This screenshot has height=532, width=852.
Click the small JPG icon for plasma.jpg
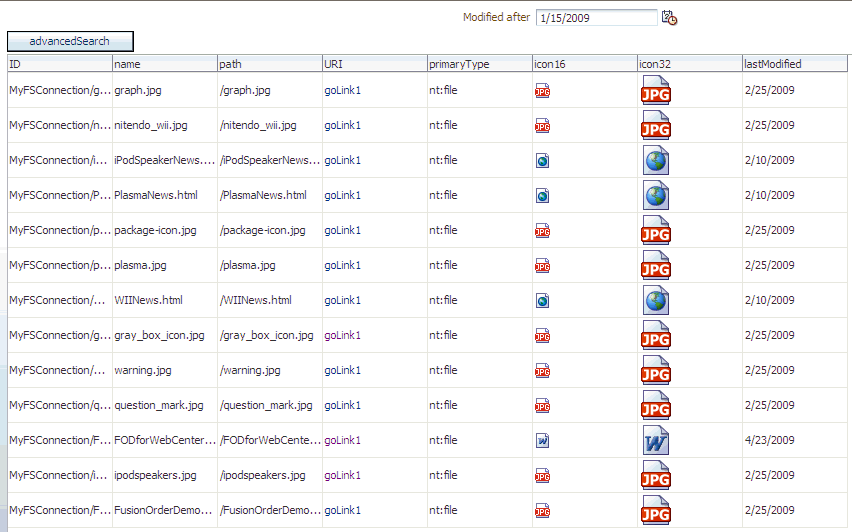[x=542, y=266]
